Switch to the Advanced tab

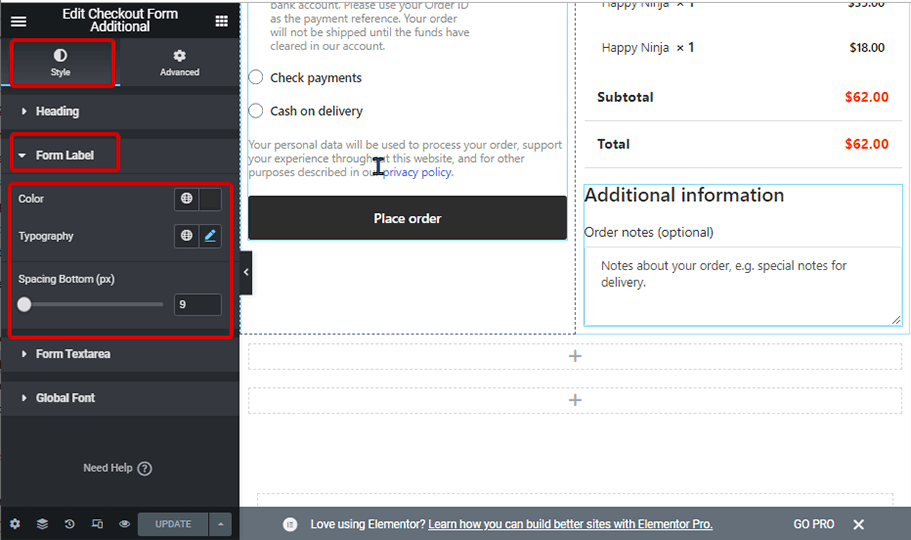coord(180,63)
